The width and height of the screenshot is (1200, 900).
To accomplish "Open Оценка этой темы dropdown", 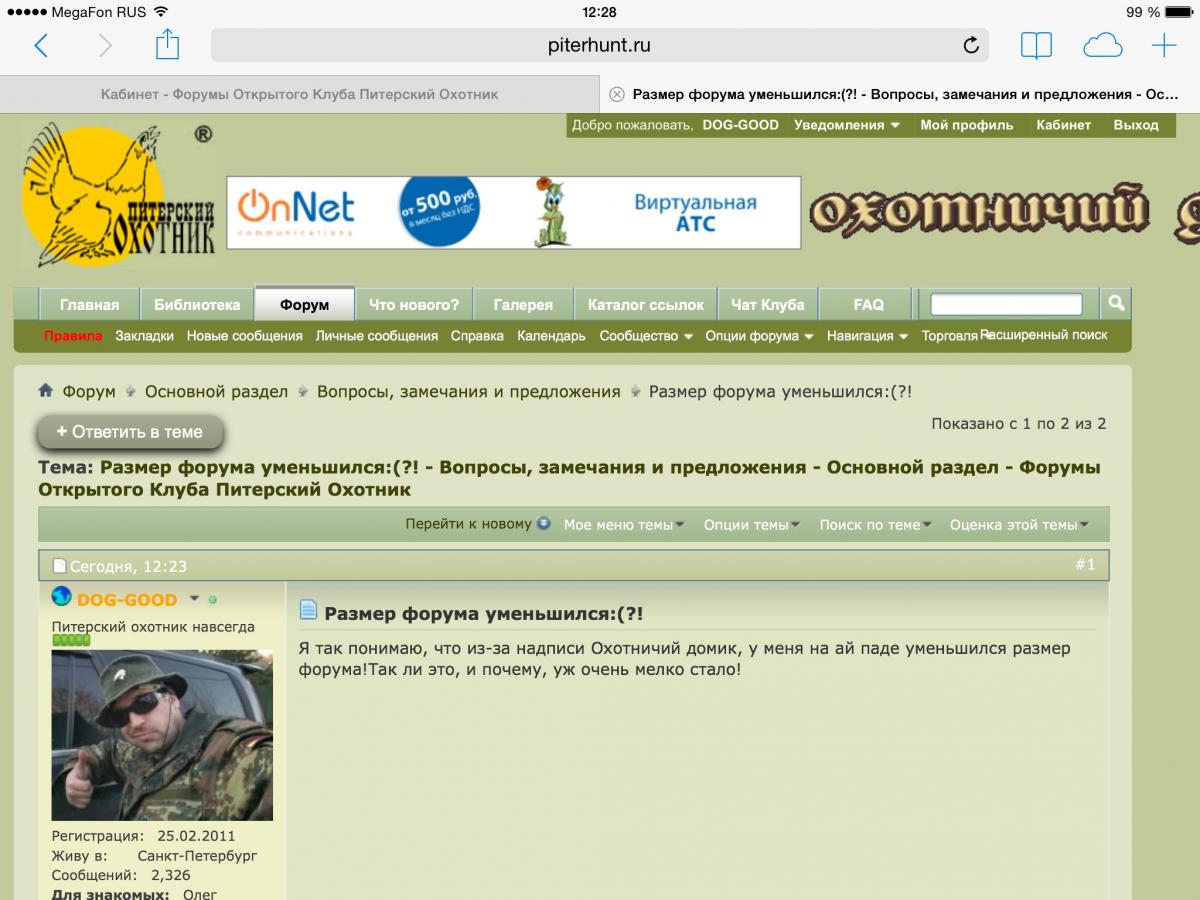I will click(x=1019, y=524).
